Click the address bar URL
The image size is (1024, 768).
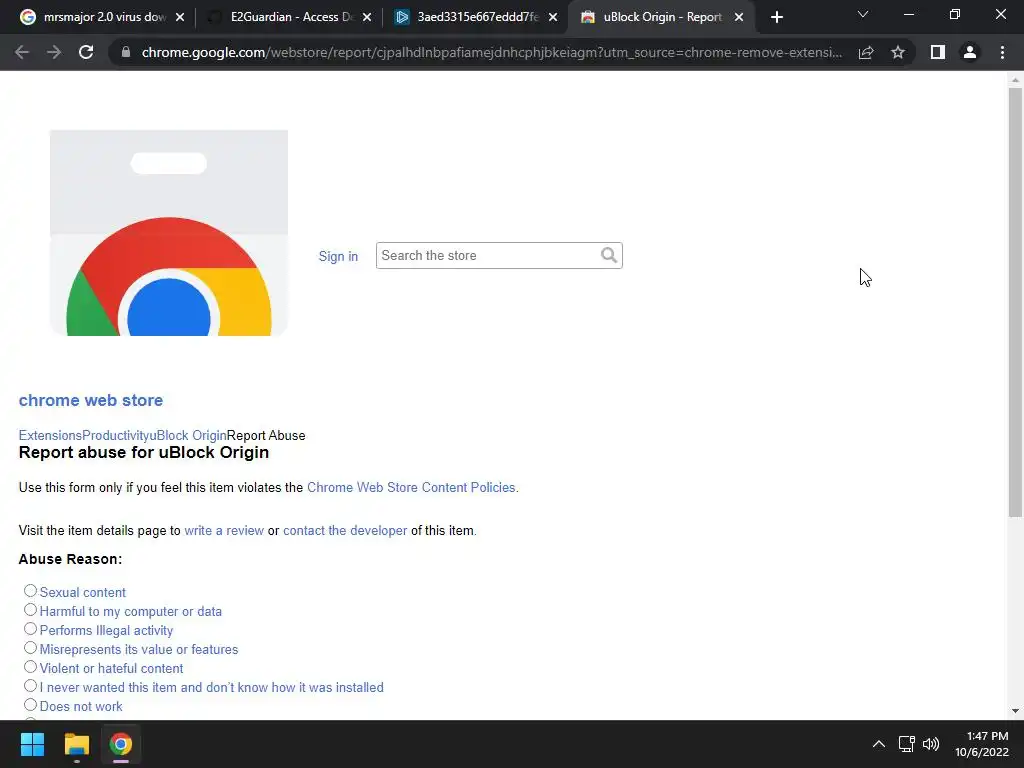[491, 52]
